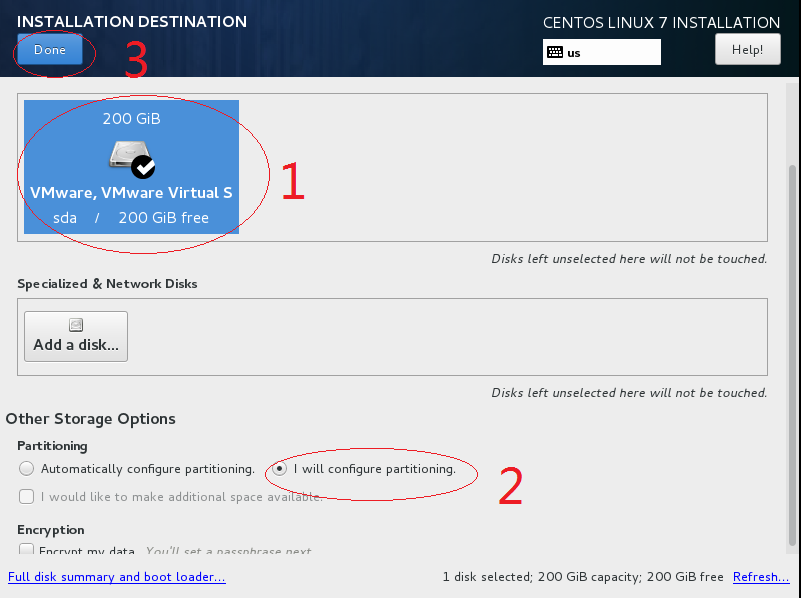Select the 200 GiB VMware Virtual disk tile
The image size is (801, 598).
point(131,167)
